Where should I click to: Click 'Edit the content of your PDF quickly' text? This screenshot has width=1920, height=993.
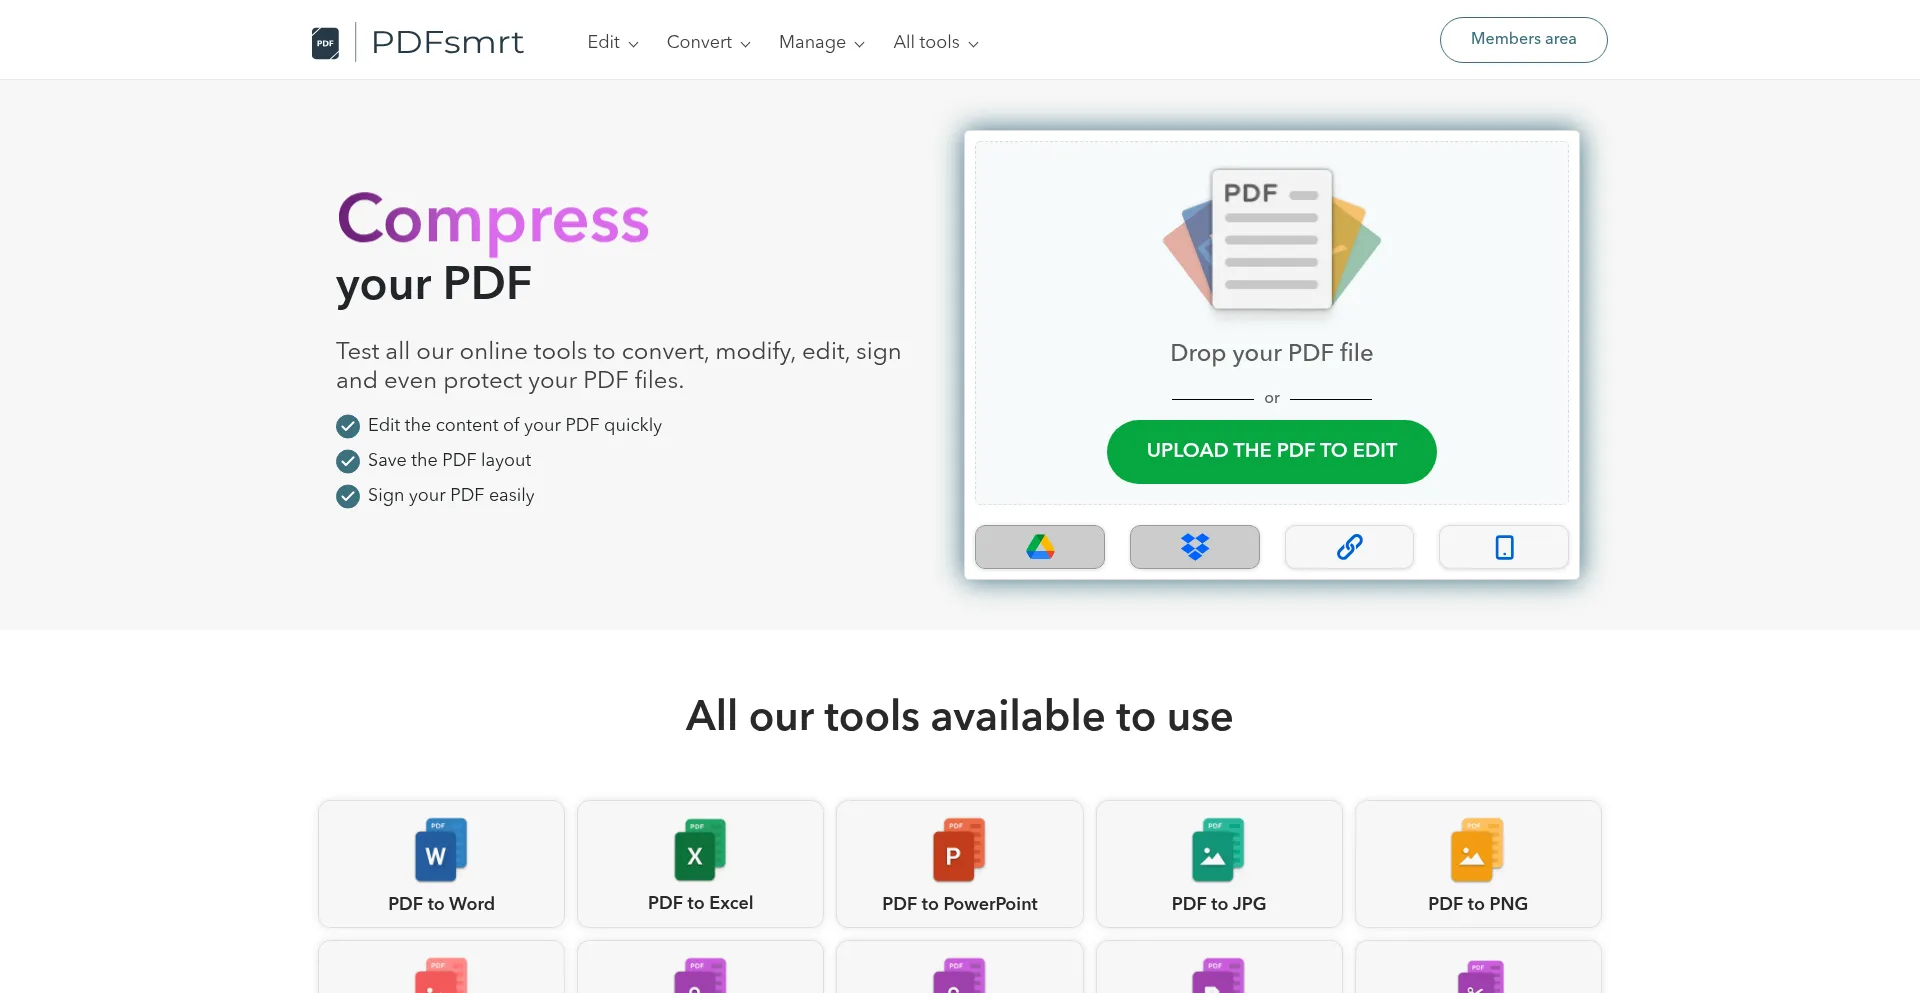[515, 426]
